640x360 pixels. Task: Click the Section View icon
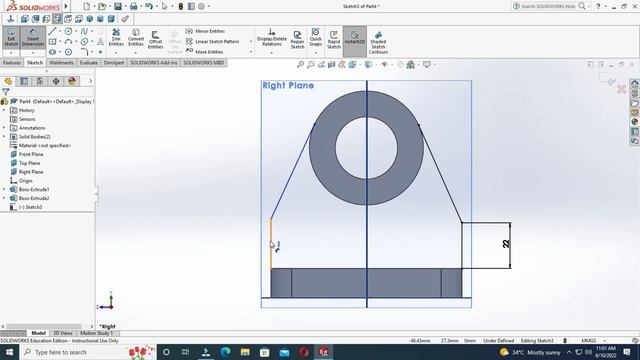click(331, 64)
